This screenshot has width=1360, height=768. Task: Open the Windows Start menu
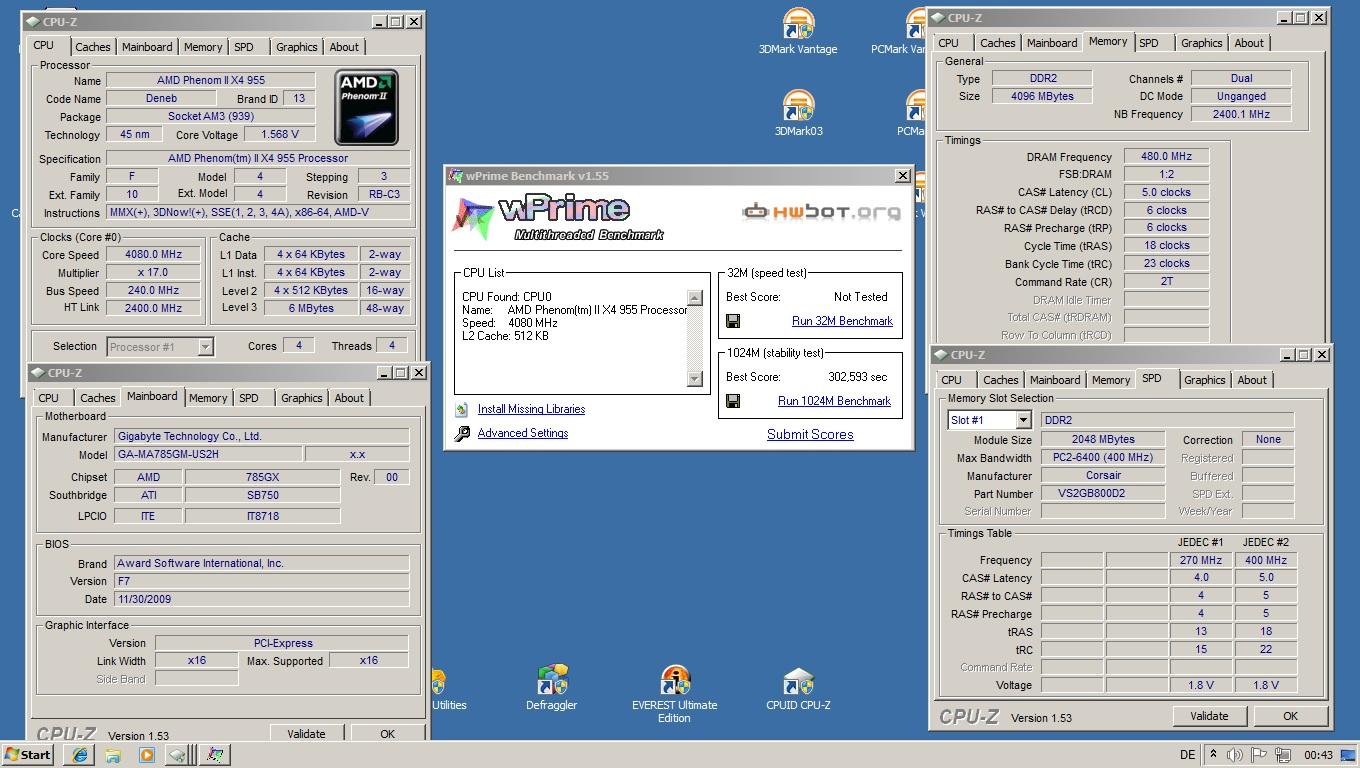[x=28, y=755]
